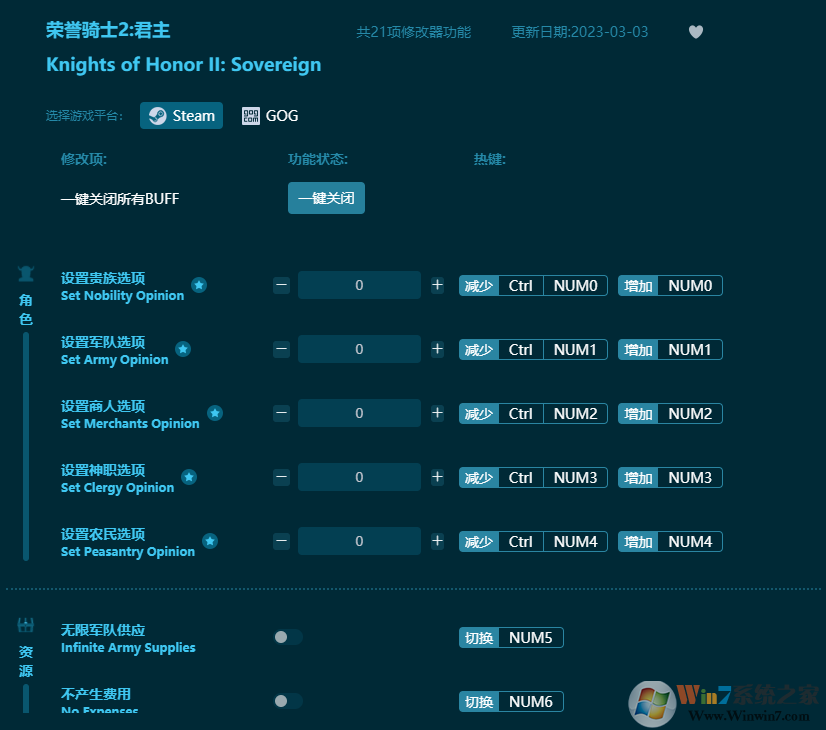Click the Knights of Honor II: Sovereign title

183,65
